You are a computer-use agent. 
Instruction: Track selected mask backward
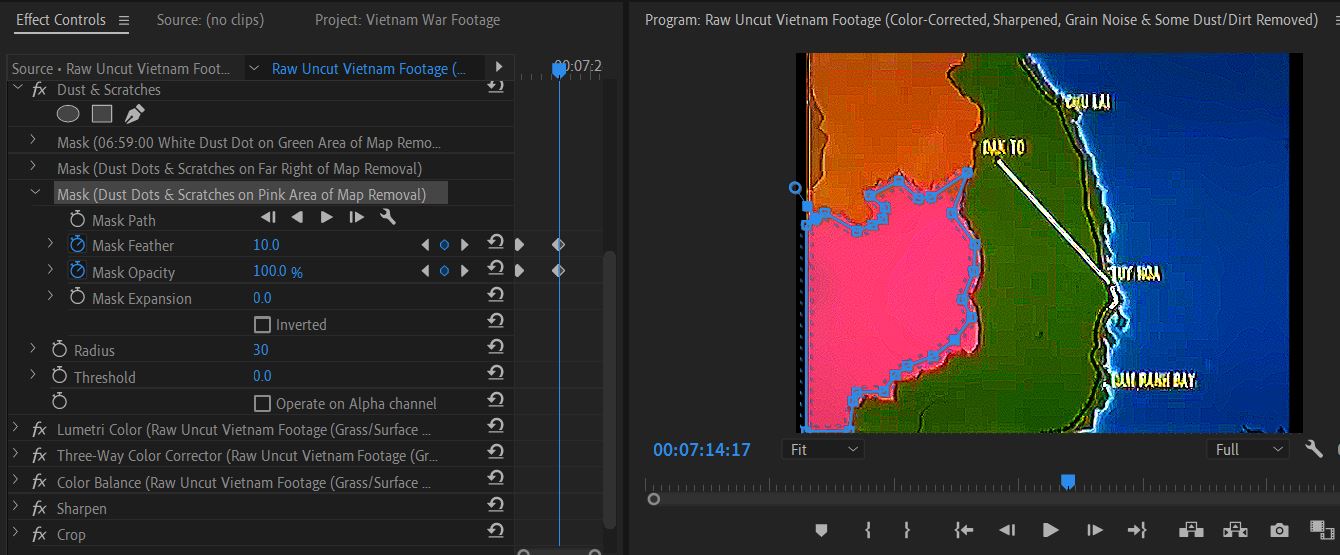[x=297, y=218]
